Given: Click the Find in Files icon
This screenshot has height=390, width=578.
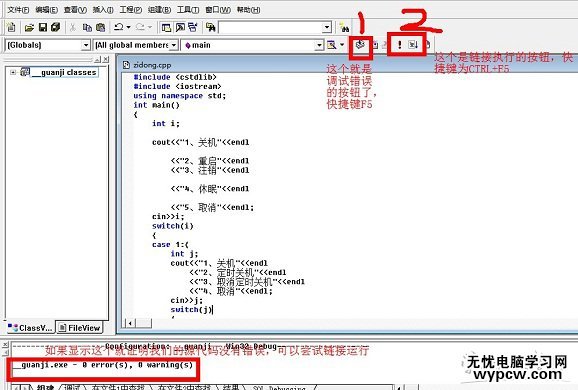Looking at the screenshot, I should click(x=210, y=27).
